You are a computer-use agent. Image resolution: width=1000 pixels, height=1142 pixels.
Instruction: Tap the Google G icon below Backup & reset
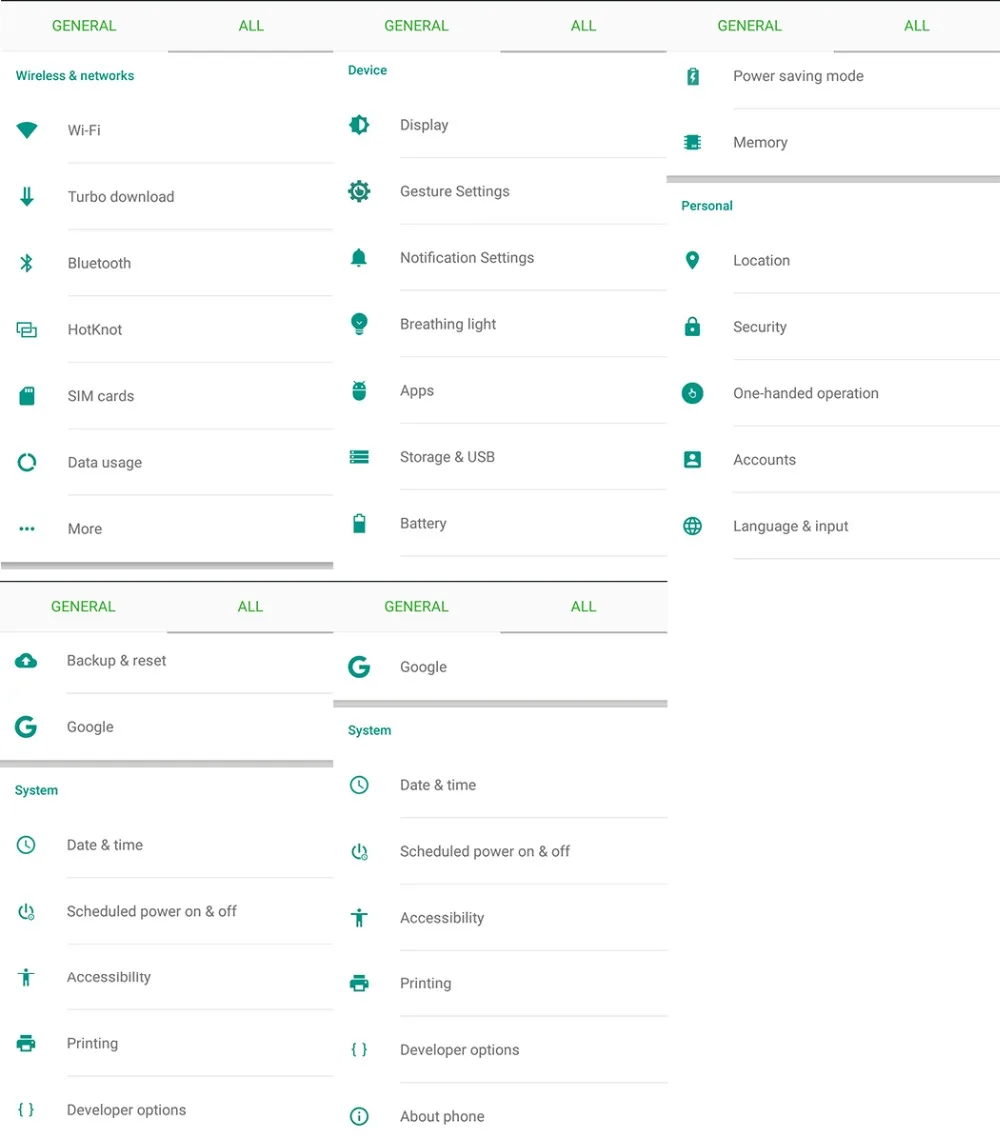pos(26,727)
